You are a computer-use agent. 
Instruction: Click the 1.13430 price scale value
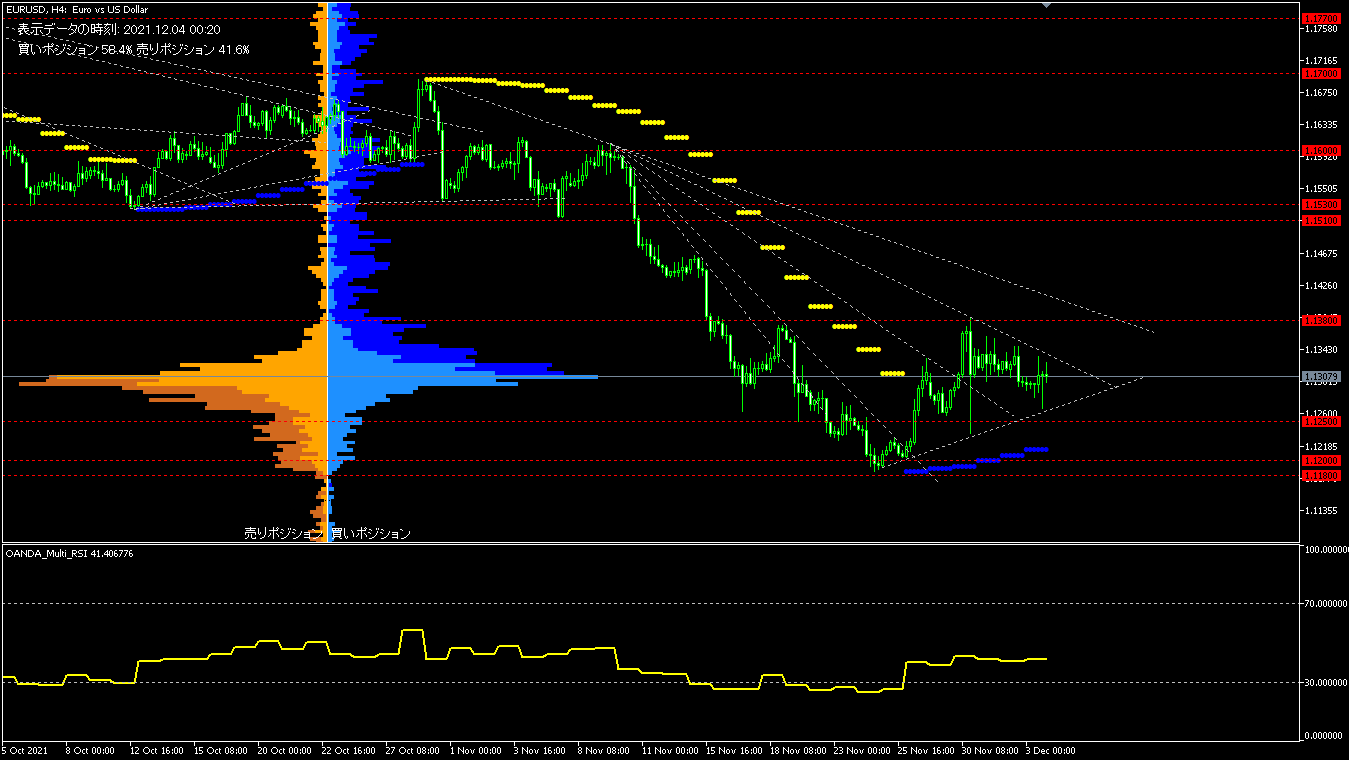pyautogui.click(x=1321, y=350)
